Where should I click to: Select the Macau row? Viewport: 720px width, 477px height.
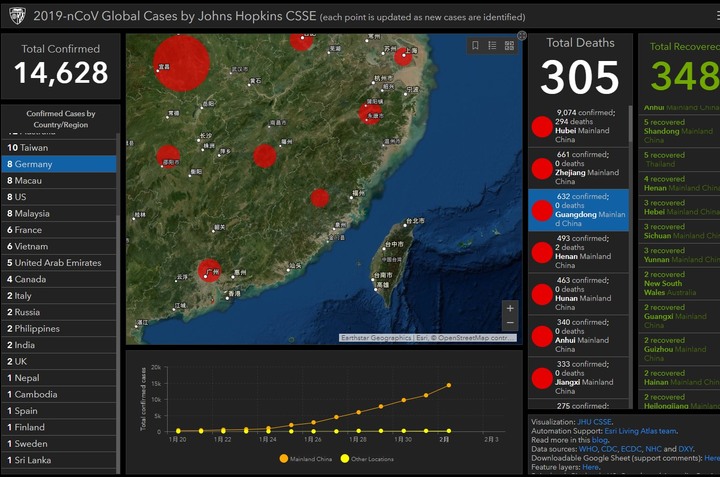click(x=59, y=180)
